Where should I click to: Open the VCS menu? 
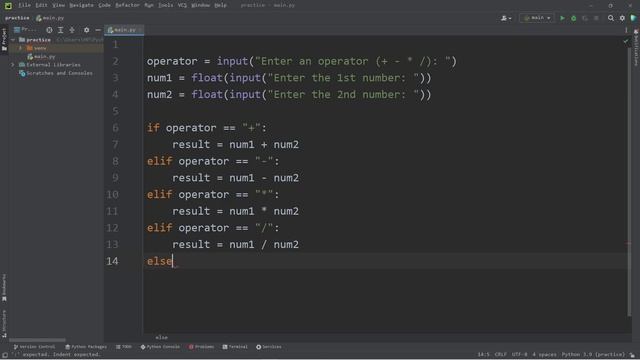182,5
